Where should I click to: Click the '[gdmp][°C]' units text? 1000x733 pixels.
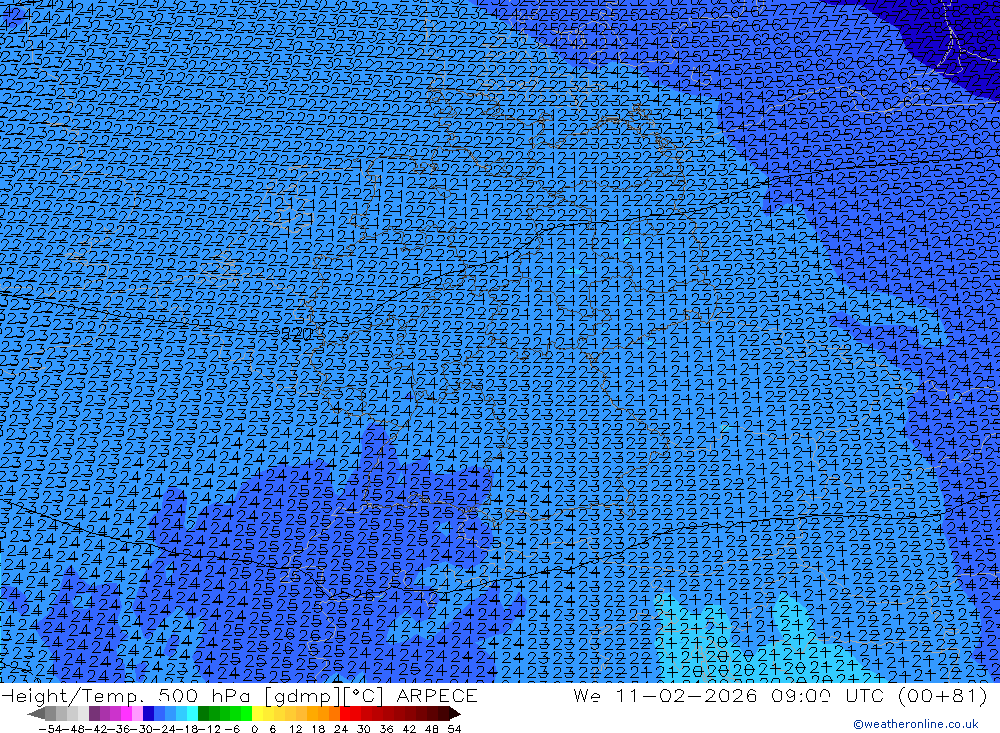(x=324, y=696)
